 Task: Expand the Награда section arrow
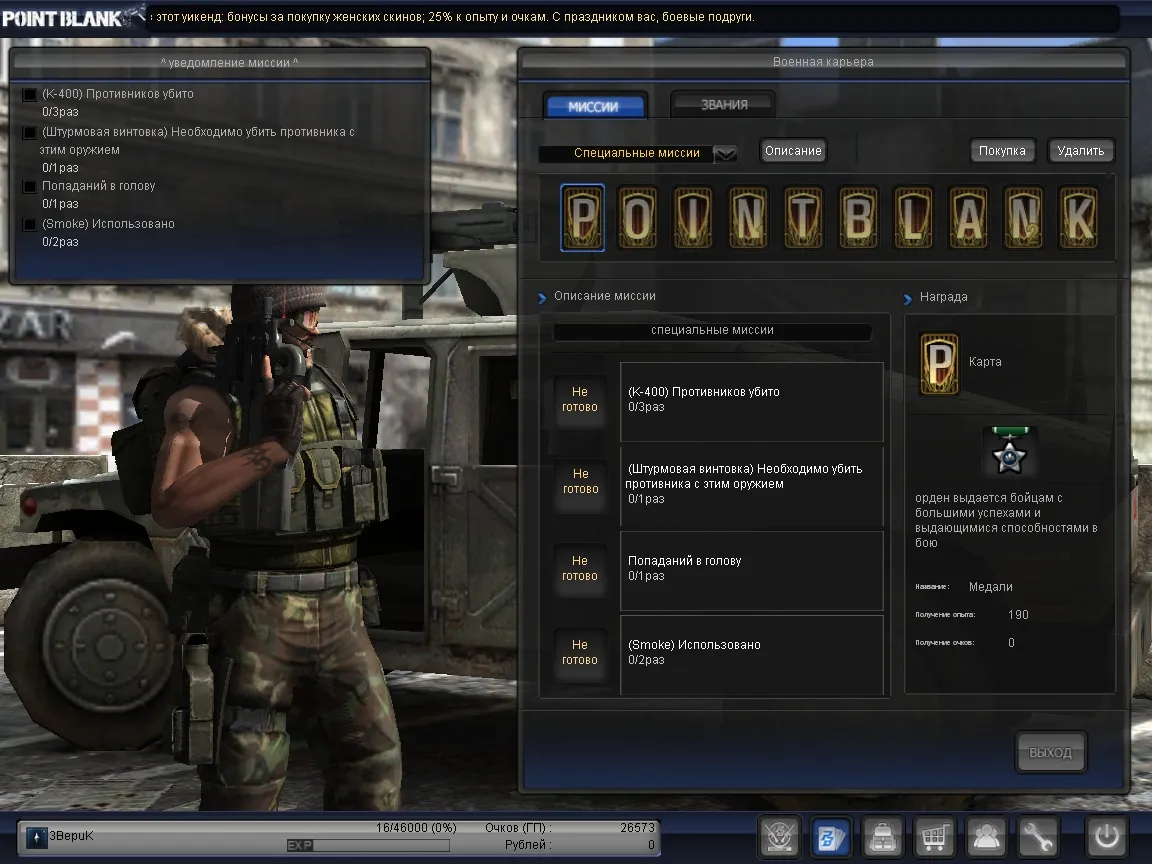[x=907, y=298]
